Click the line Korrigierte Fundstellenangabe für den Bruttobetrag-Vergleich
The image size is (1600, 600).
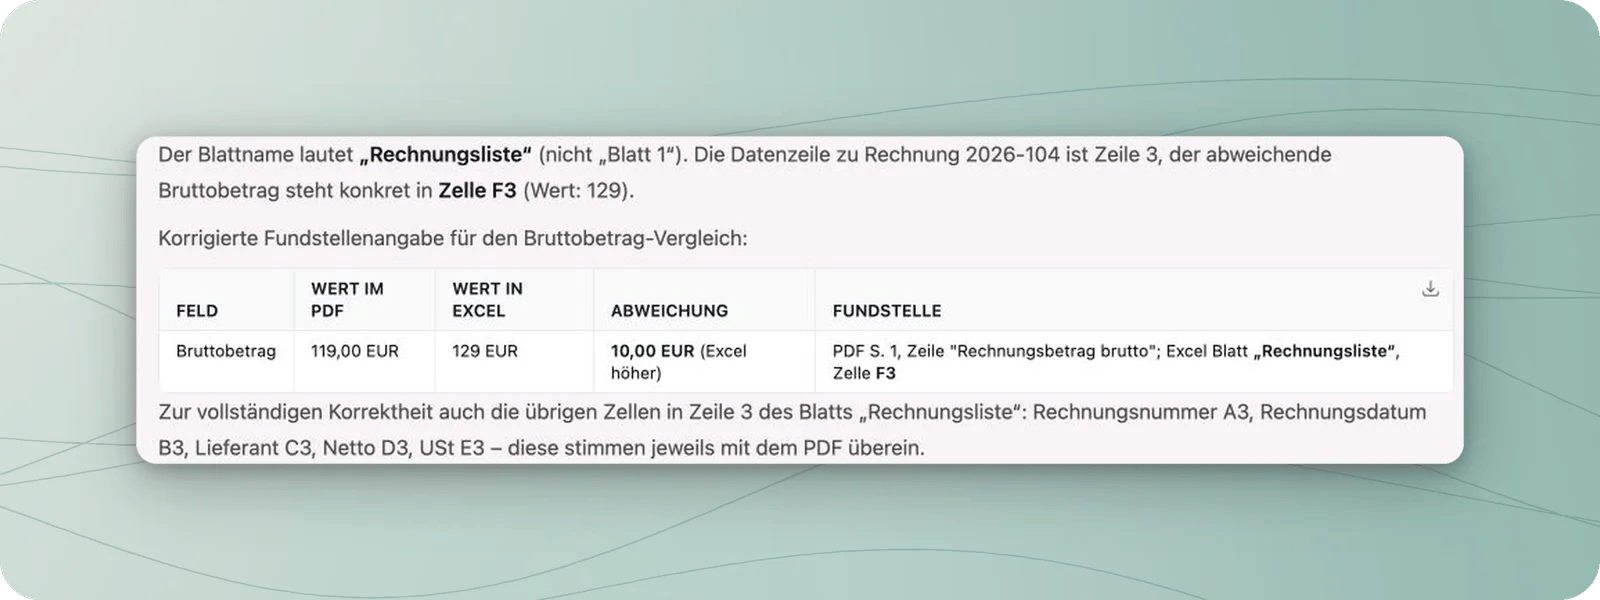point(453,238)
